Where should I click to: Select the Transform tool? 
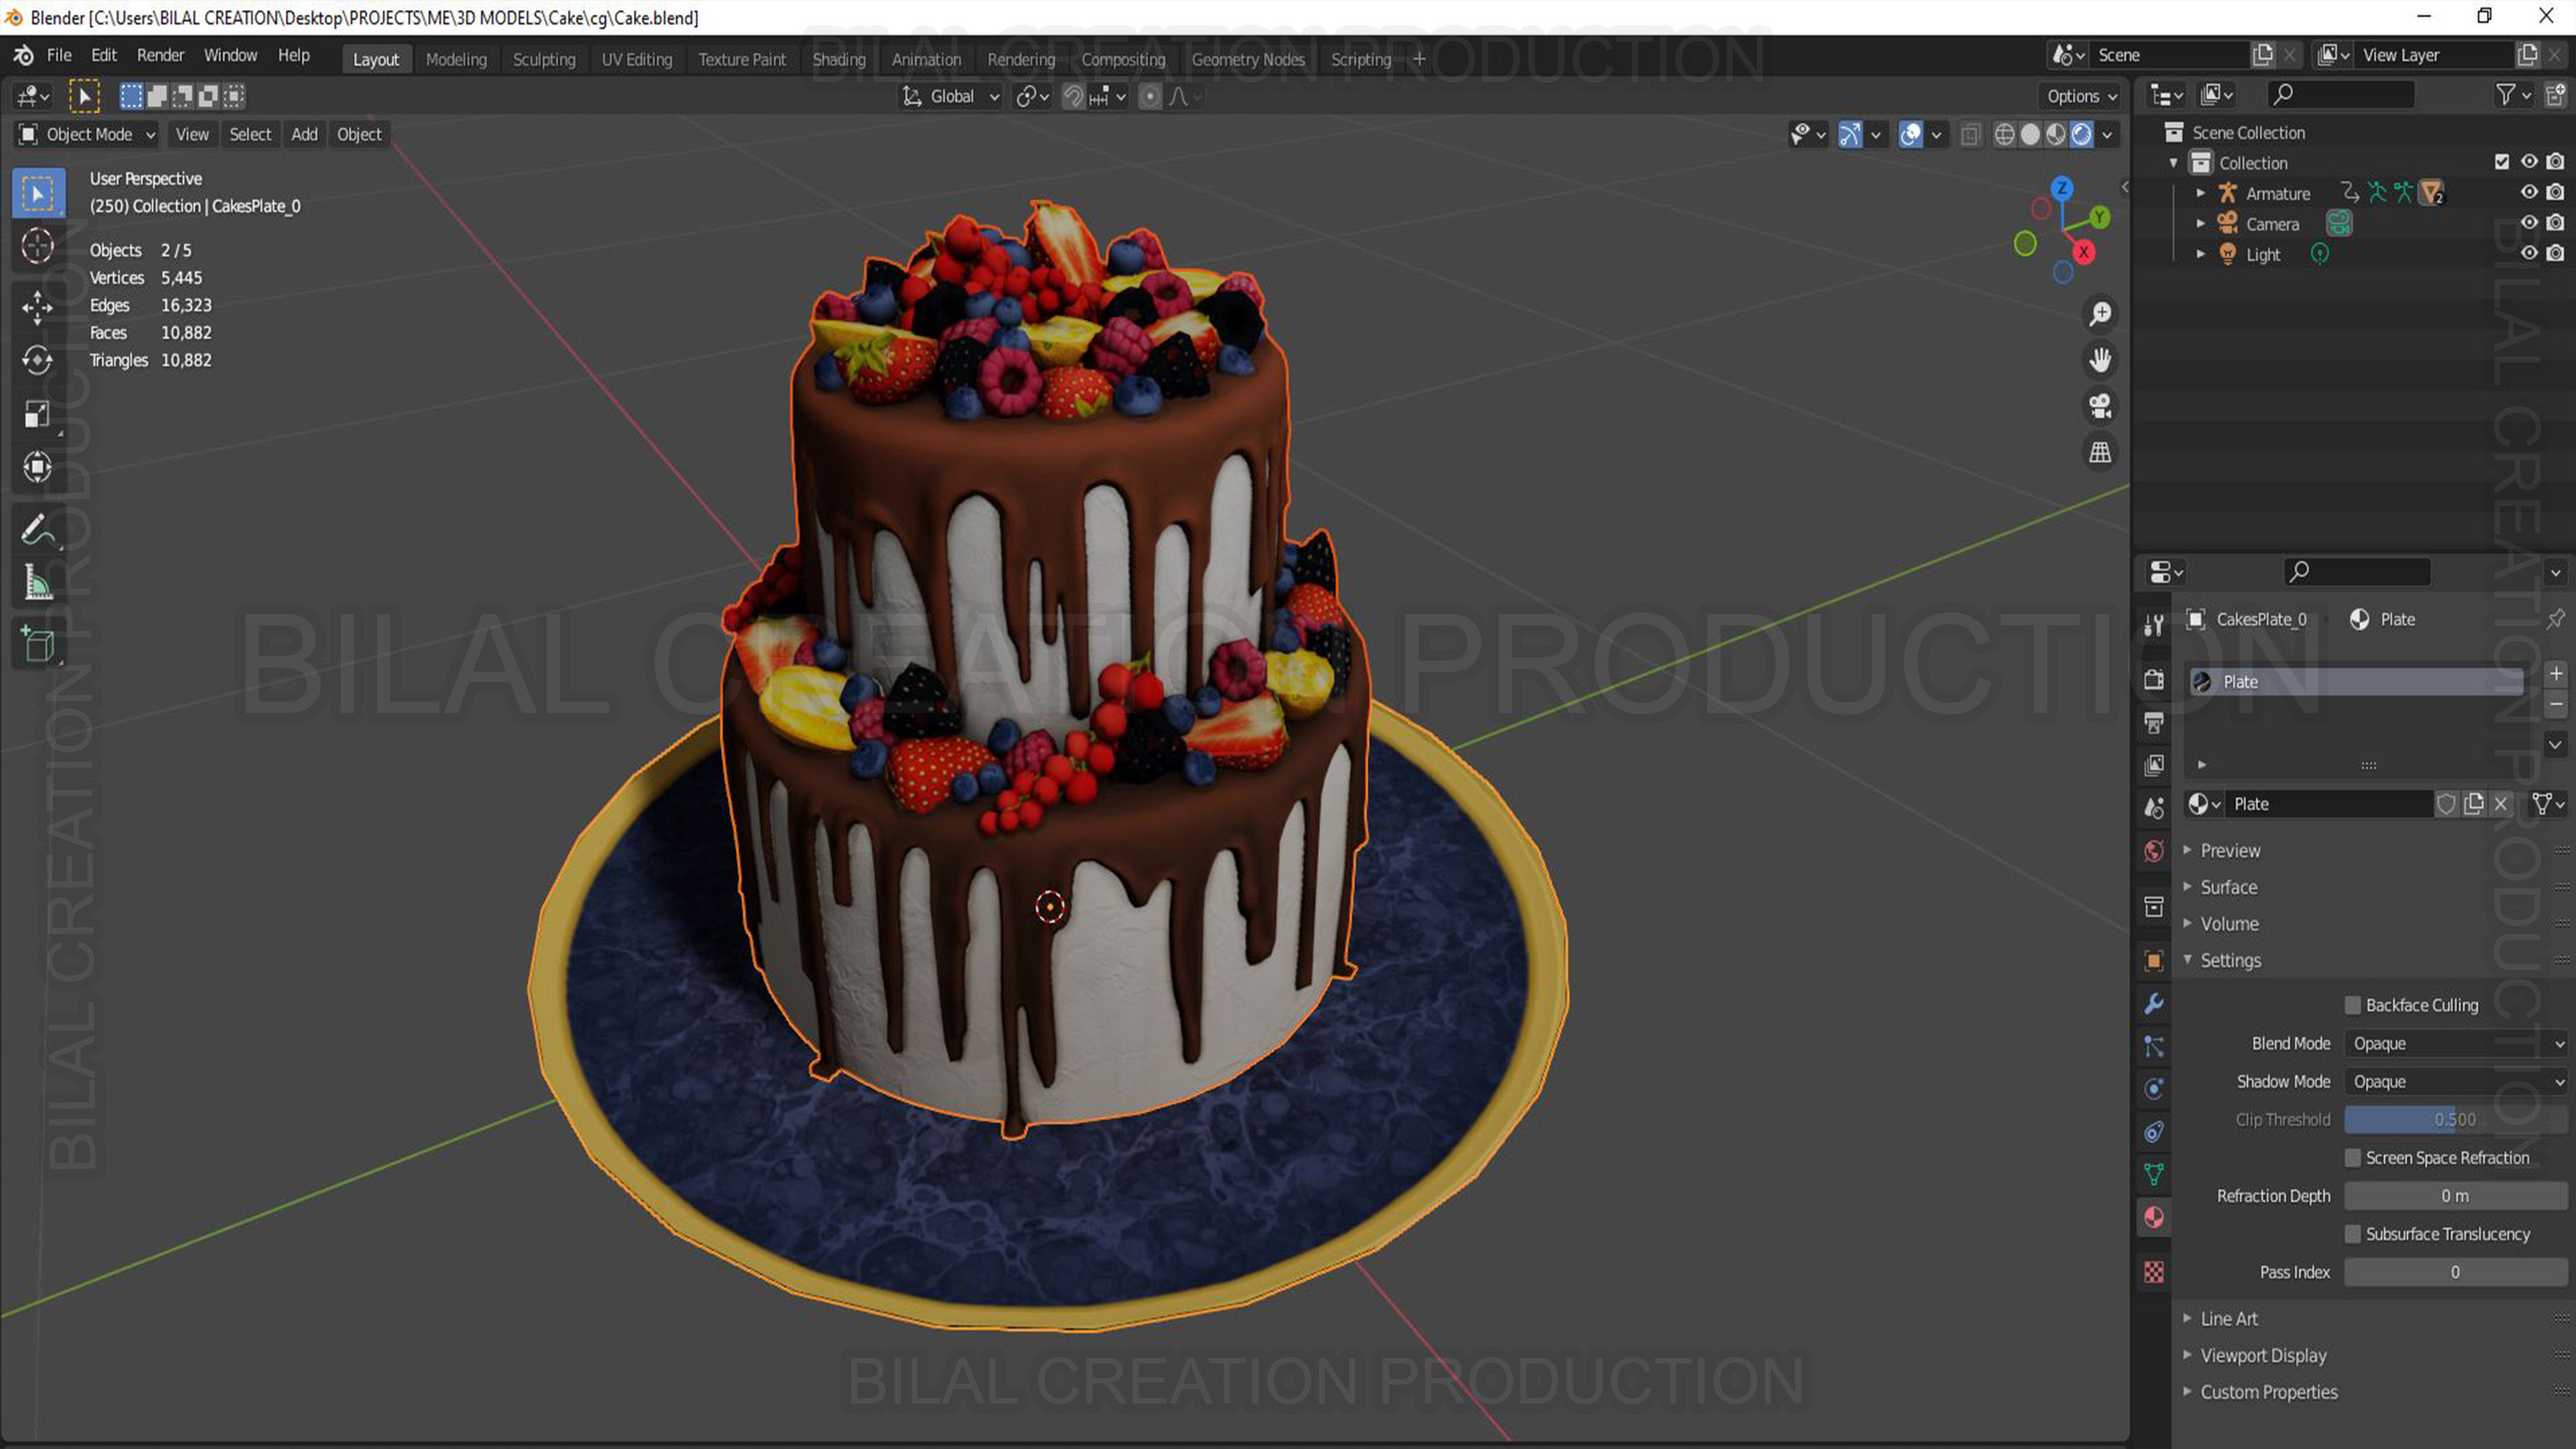click(38, 467)
